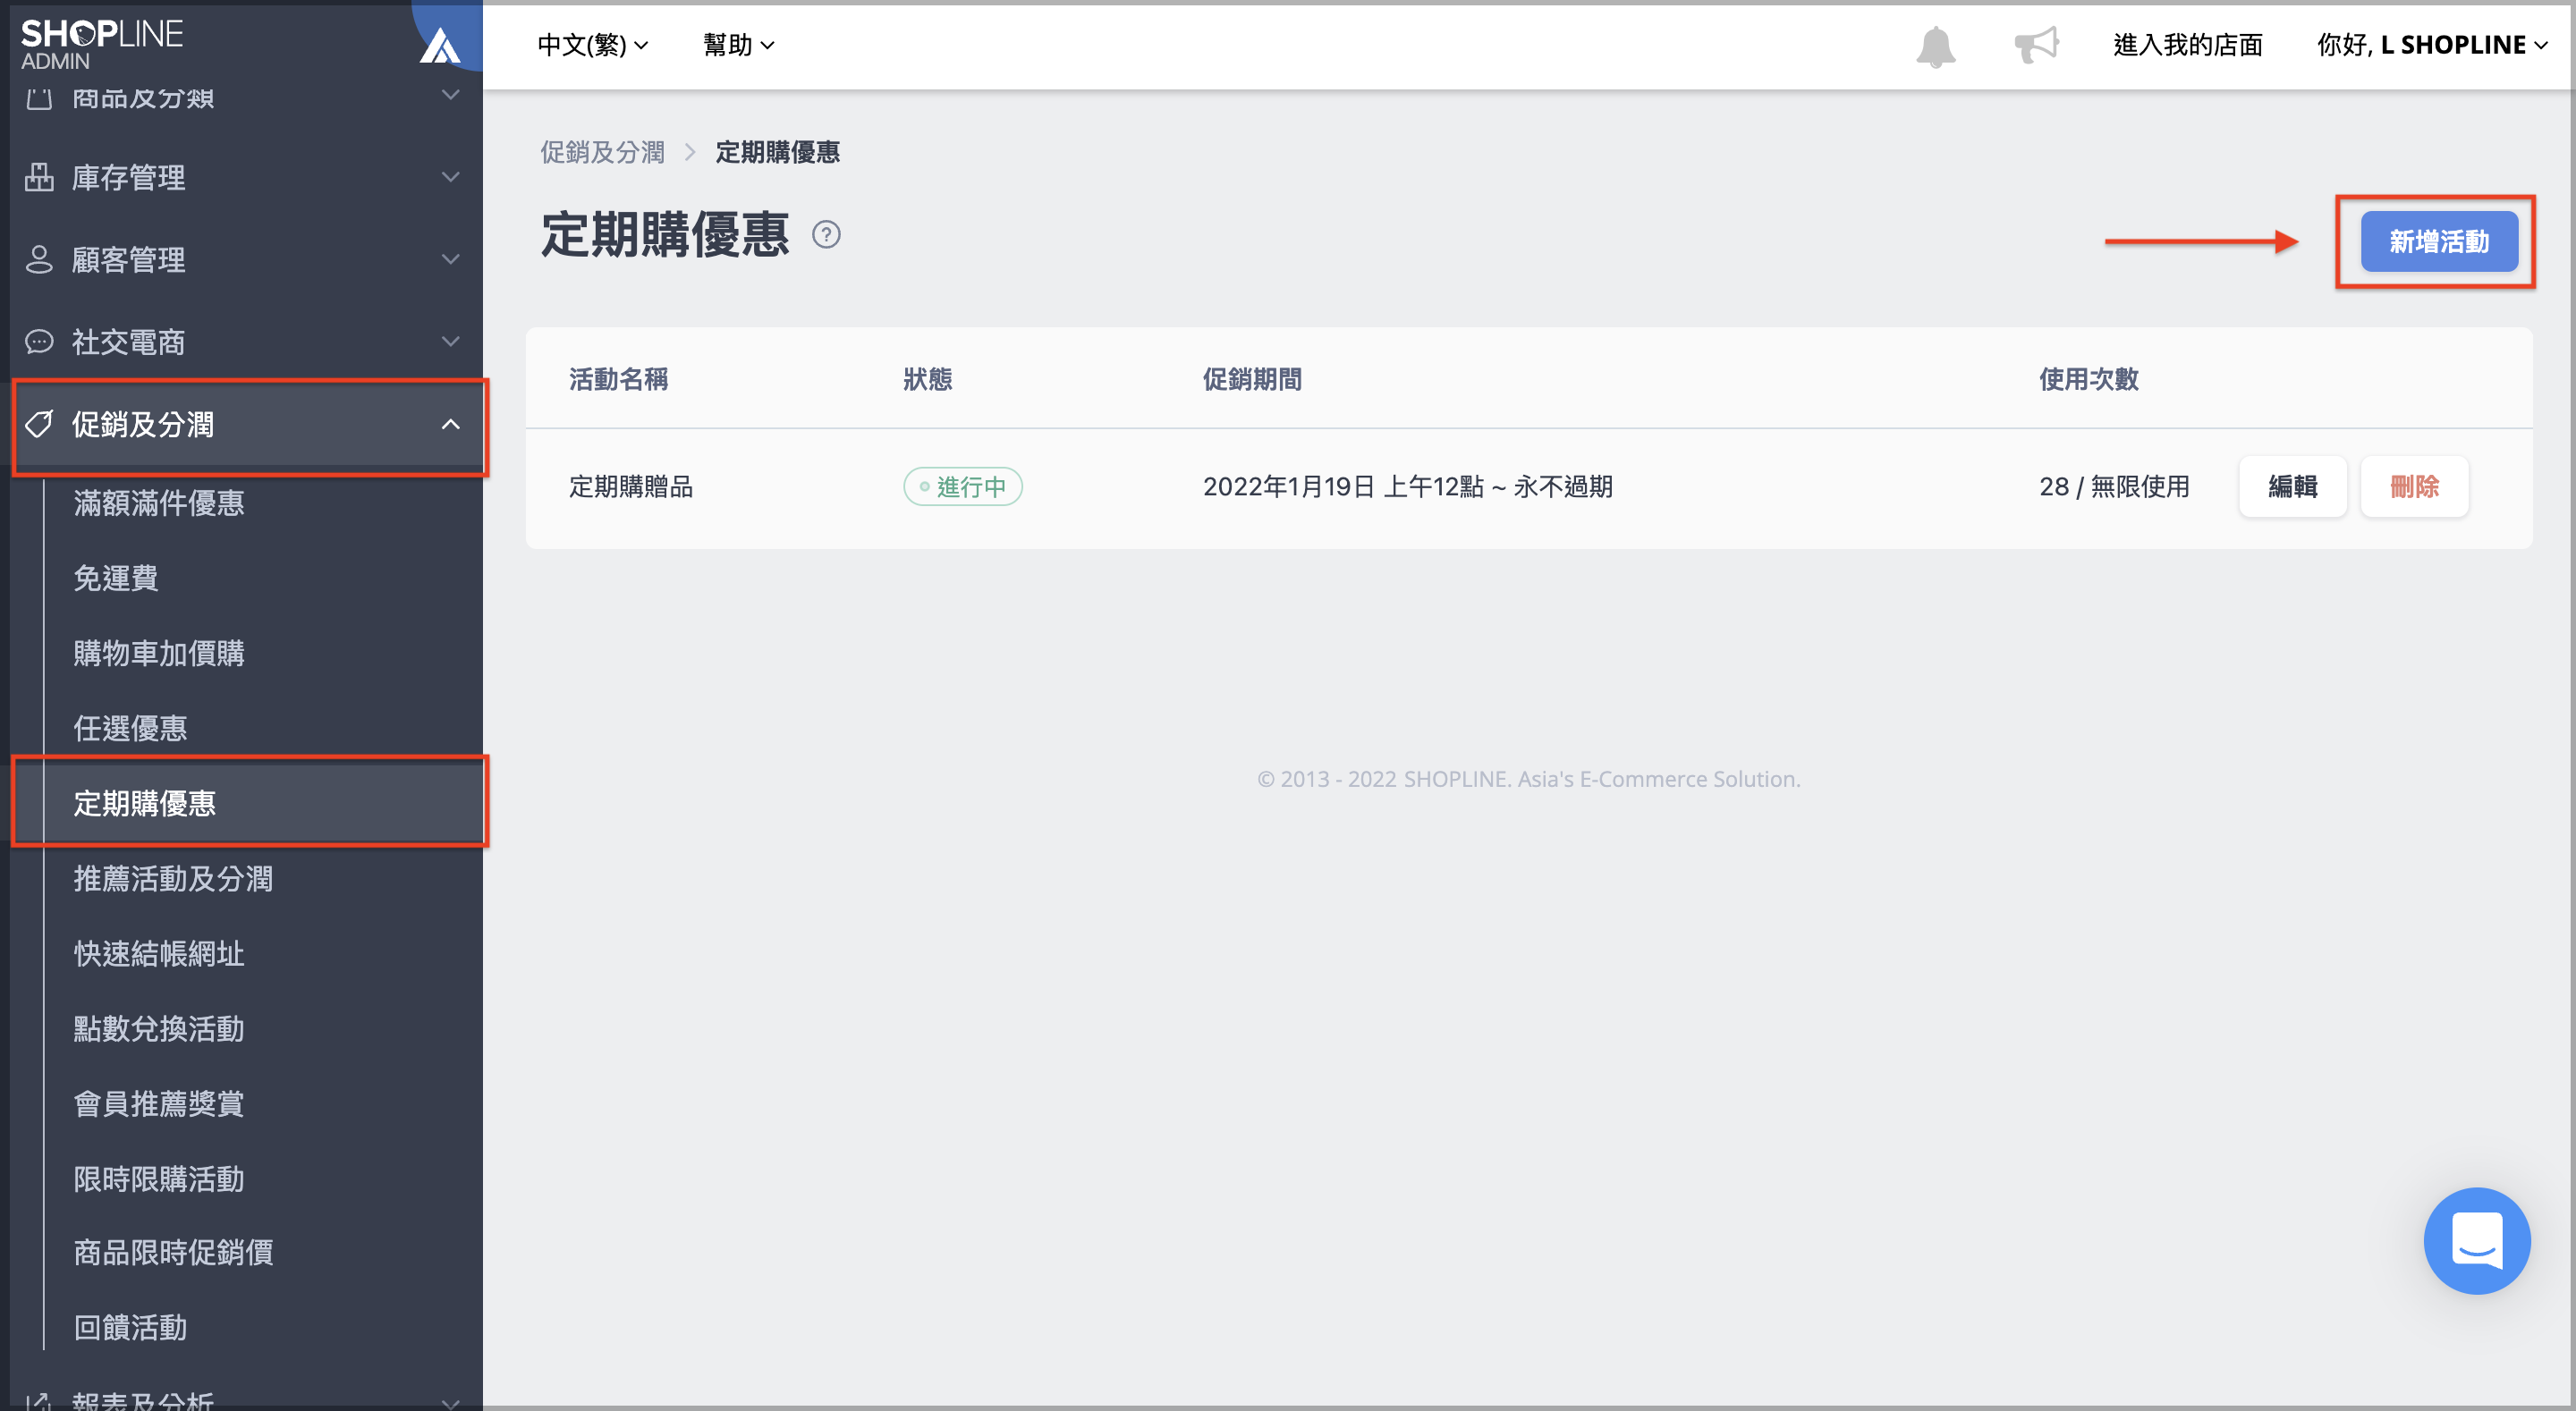Open the 中文(繁) language dropdown
The height and width of the screenshot is (1411, 2576).
(x=593, y=45)
